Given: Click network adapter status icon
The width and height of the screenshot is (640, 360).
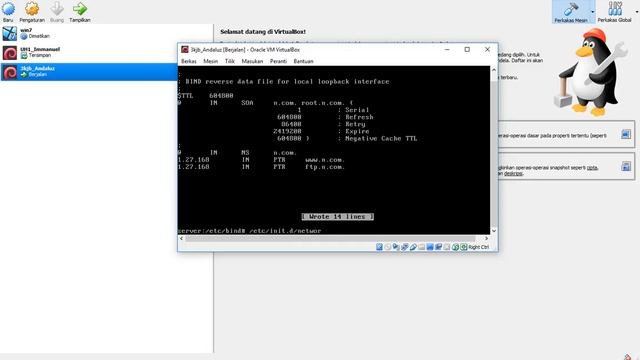Looking at the screenshot, I should (404, 247).
